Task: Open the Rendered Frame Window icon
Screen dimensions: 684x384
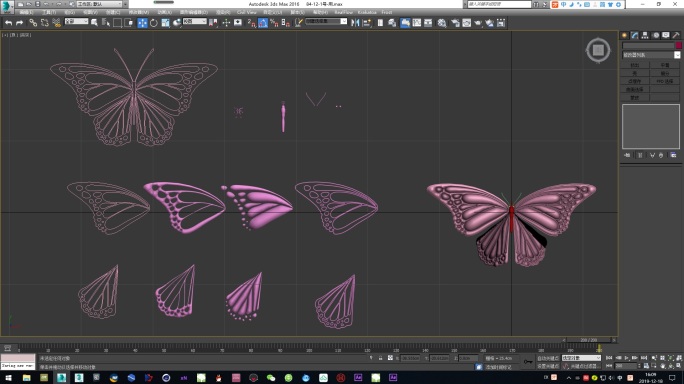Action: point(466,23)
